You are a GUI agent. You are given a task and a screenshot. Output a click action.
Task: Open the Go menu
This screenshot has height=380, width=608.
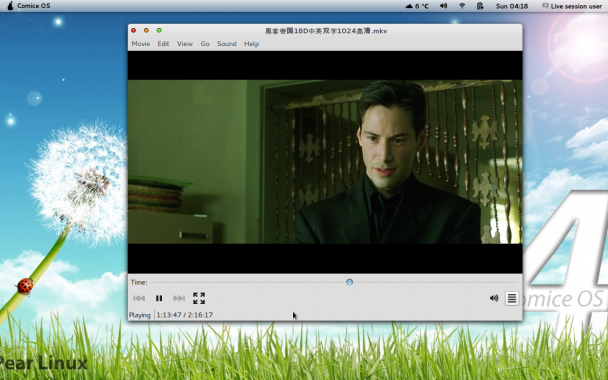pyautogui.click(x=205, y=44)
